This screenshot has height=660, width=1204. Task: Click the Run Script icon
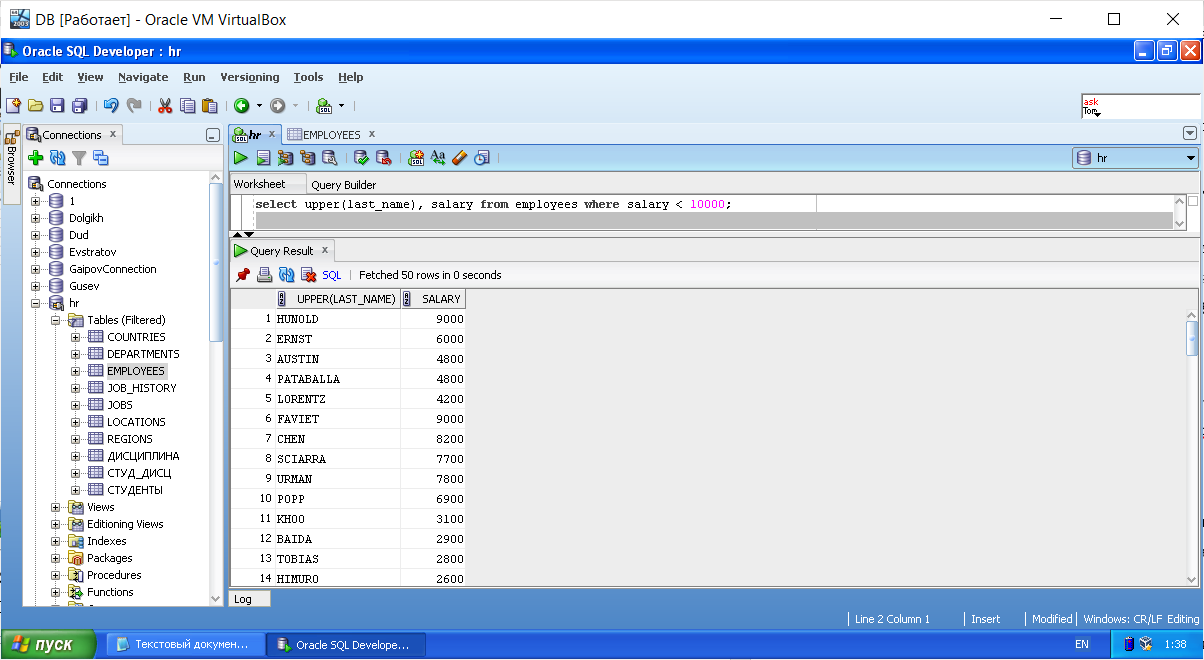[x=263, y=157]
